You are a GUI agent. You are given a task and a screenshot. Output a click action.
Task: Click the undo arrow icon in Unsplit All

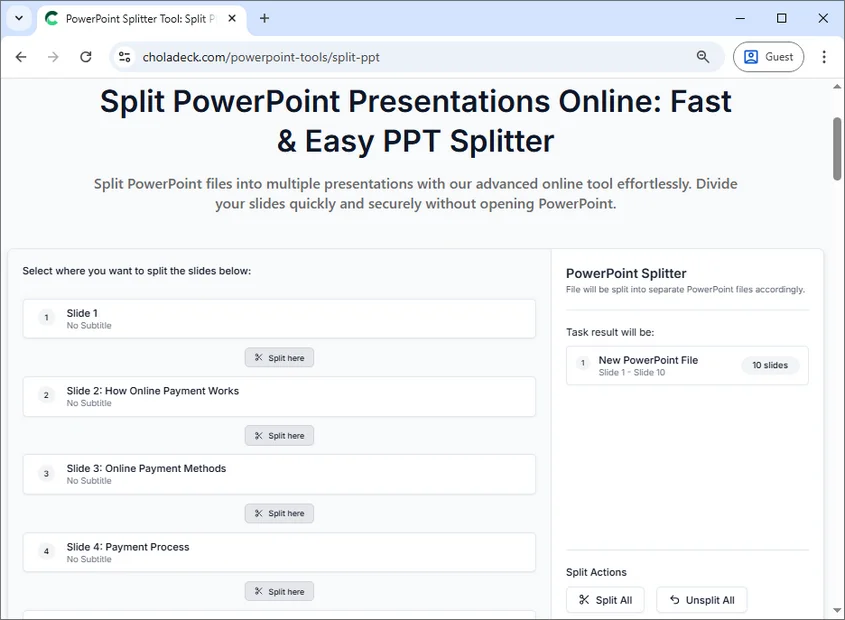[x=674, y=599]
